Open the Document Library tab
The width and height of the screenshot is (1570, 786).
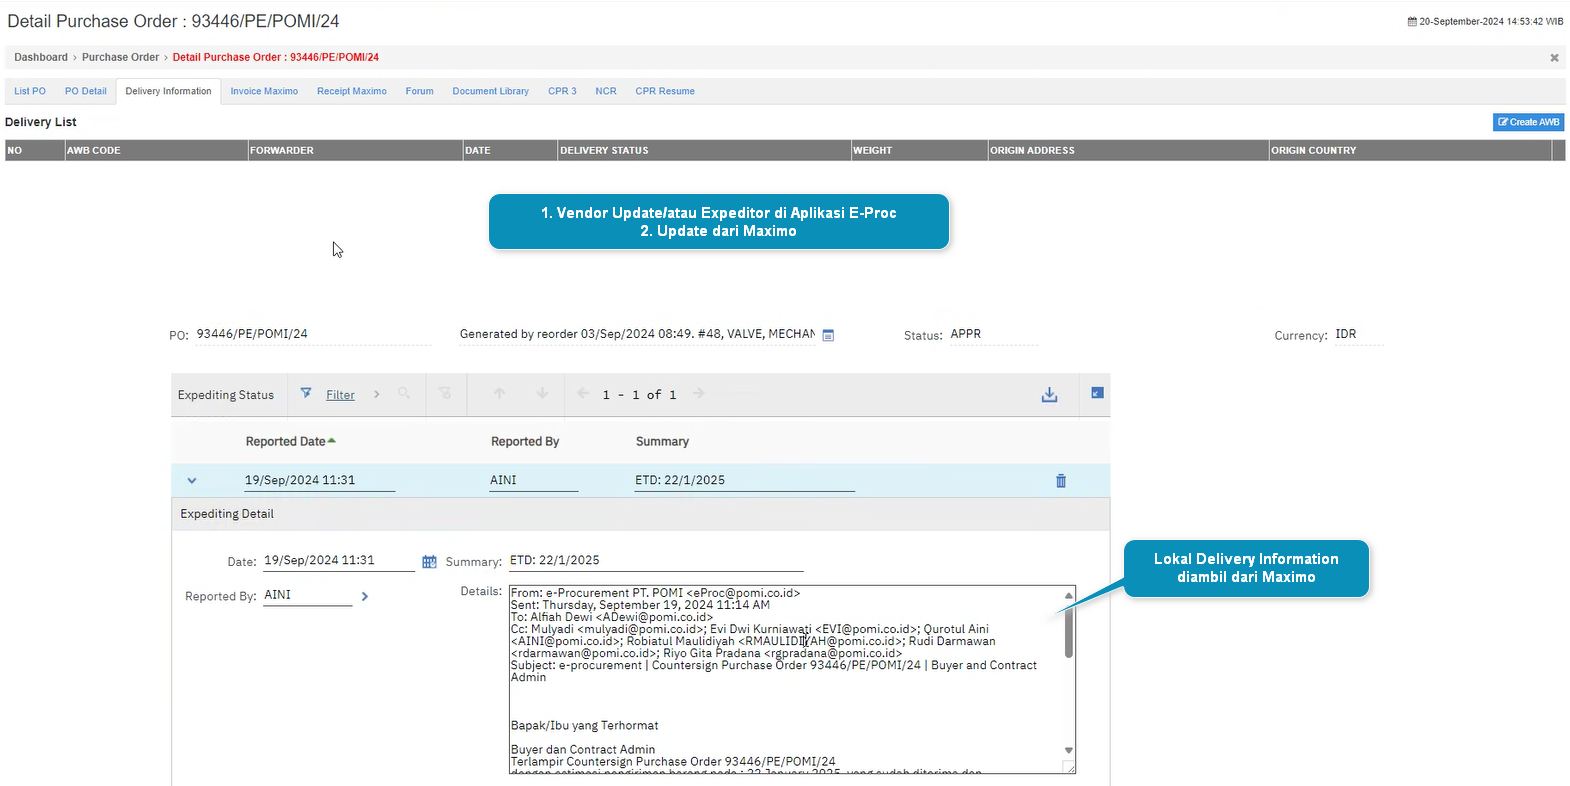(x=490, y=91)
